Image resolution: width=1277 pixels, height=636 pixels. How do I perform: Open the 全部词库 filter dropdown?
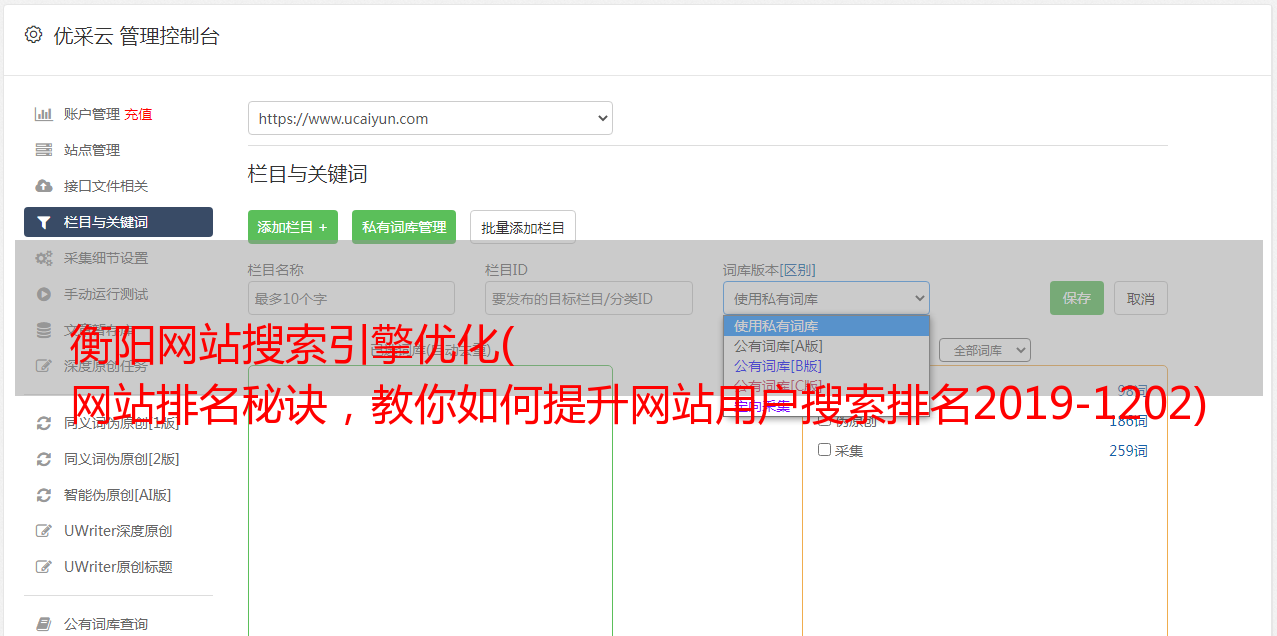pos(985,350)
